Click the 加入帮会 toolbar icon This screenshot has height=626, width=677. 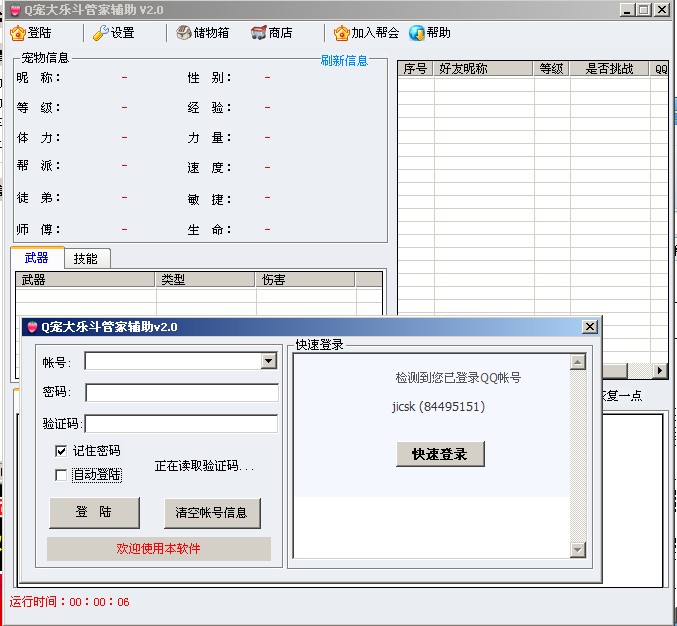(341, 33)
